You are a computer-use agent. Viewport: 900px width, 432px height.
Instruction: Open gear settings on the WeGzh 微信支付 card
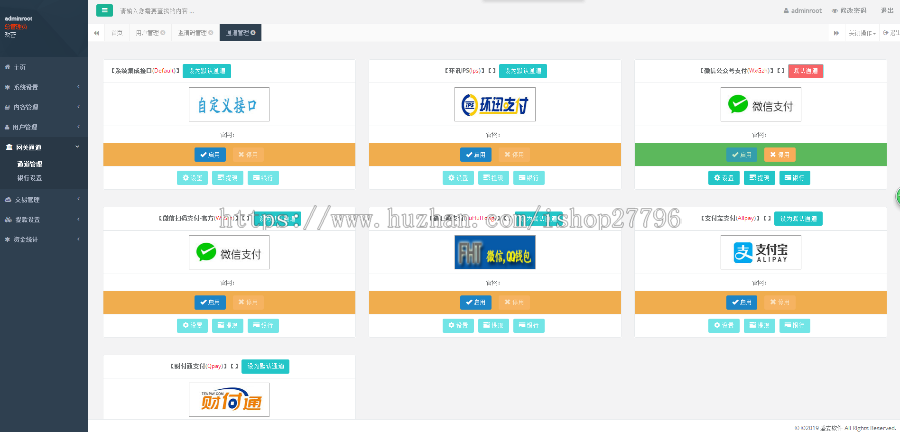(724, 178)
